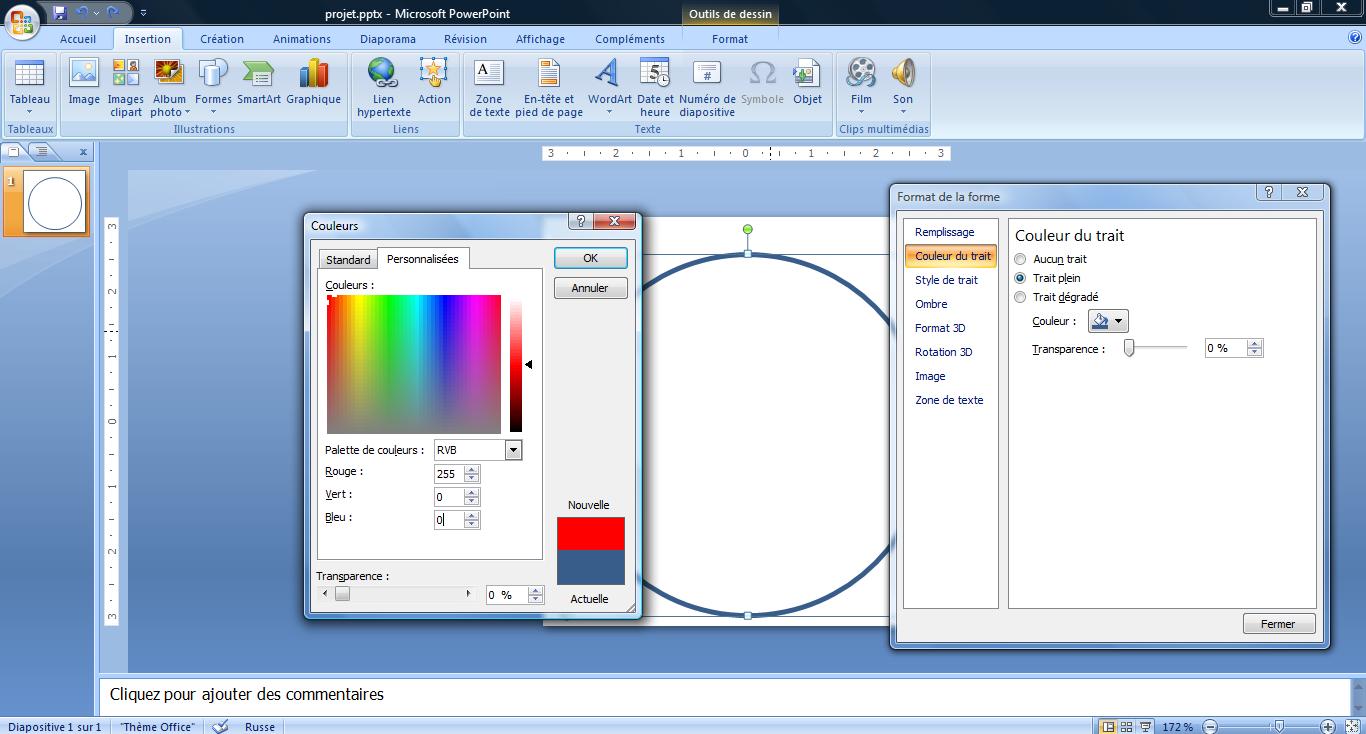
Task: Open the Action settings tool
Action: coord(434,82)
